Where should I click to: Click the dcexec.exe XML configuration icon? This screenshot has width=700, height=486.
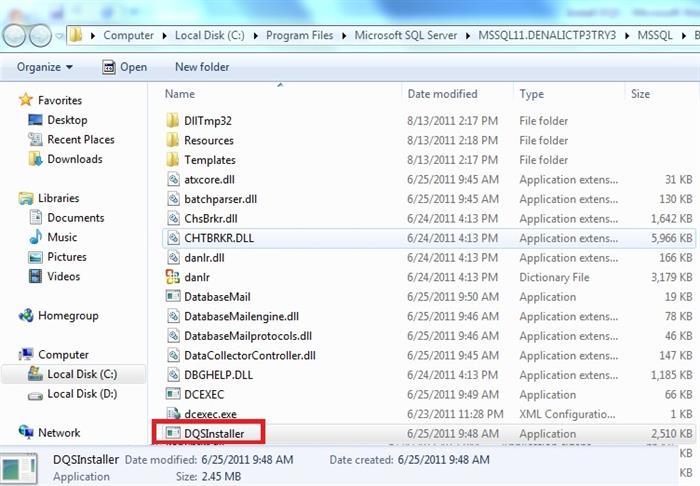[x=173, y=414]
